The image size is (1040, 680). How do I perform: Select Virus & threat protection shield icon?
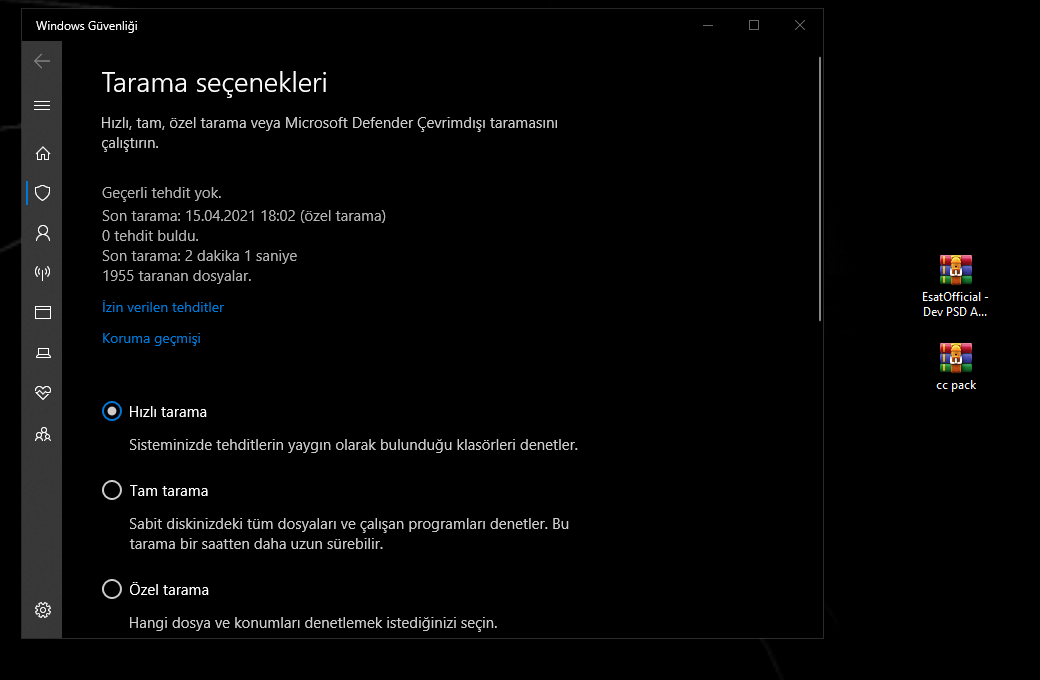[42, 193]
